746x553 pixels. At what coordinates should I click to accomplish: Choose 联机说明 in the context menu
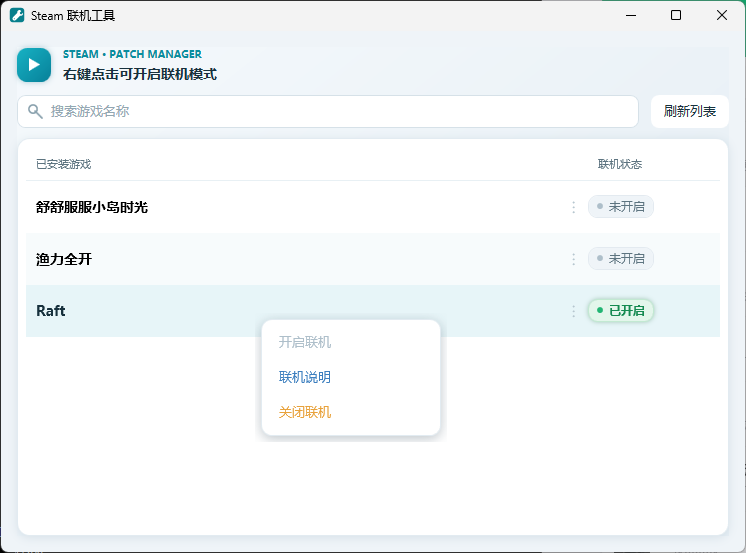304,377
